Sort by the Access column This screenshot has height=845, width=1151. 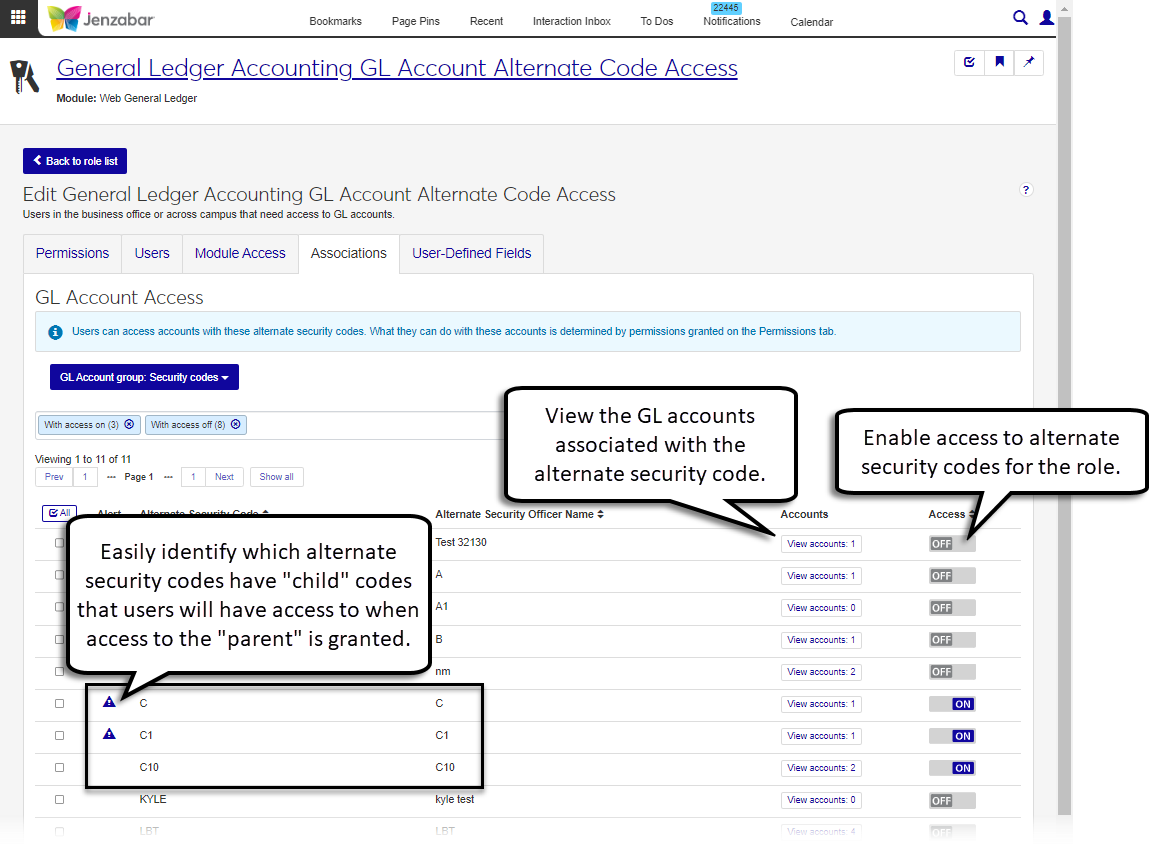[952, 514]
